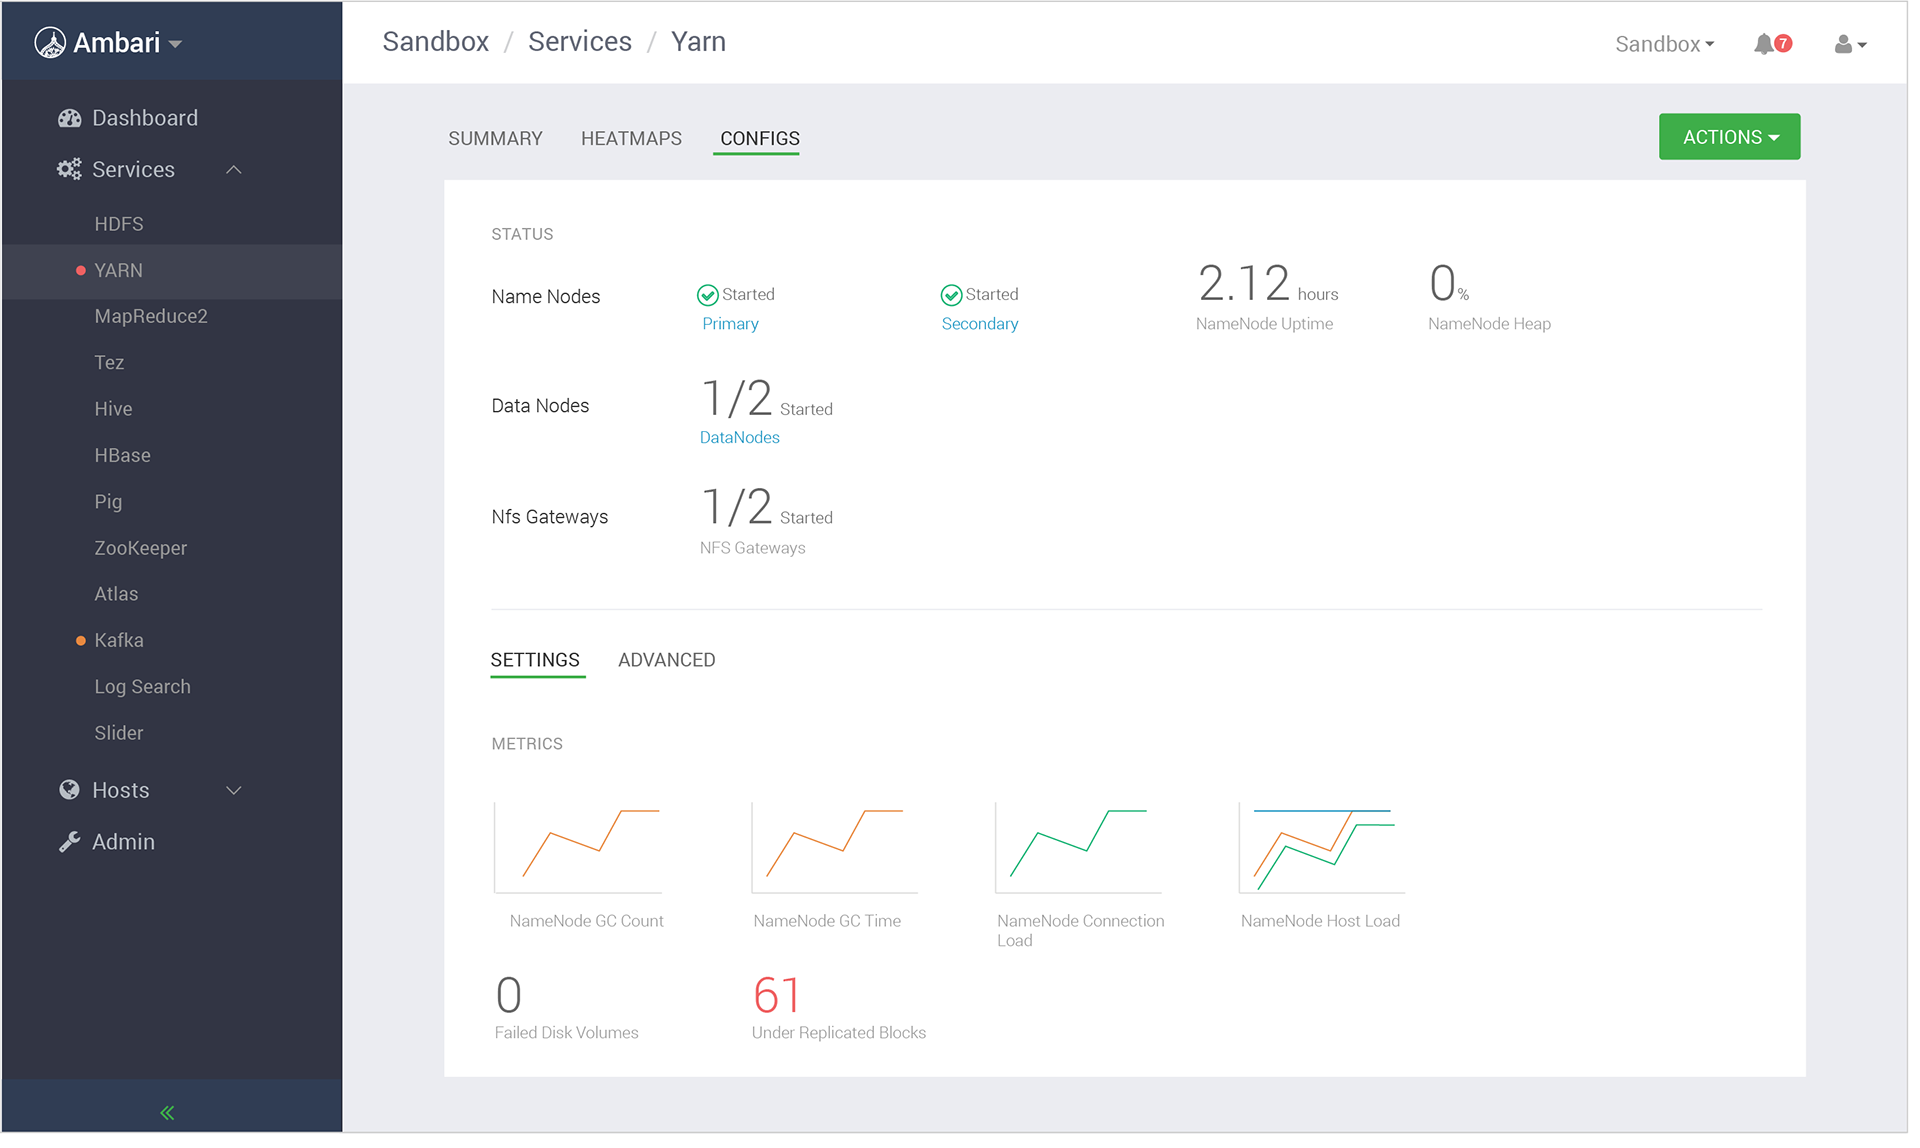Select ZooKeeper service
Viewport: 1920px width, 1148px height.
point(141,548)
